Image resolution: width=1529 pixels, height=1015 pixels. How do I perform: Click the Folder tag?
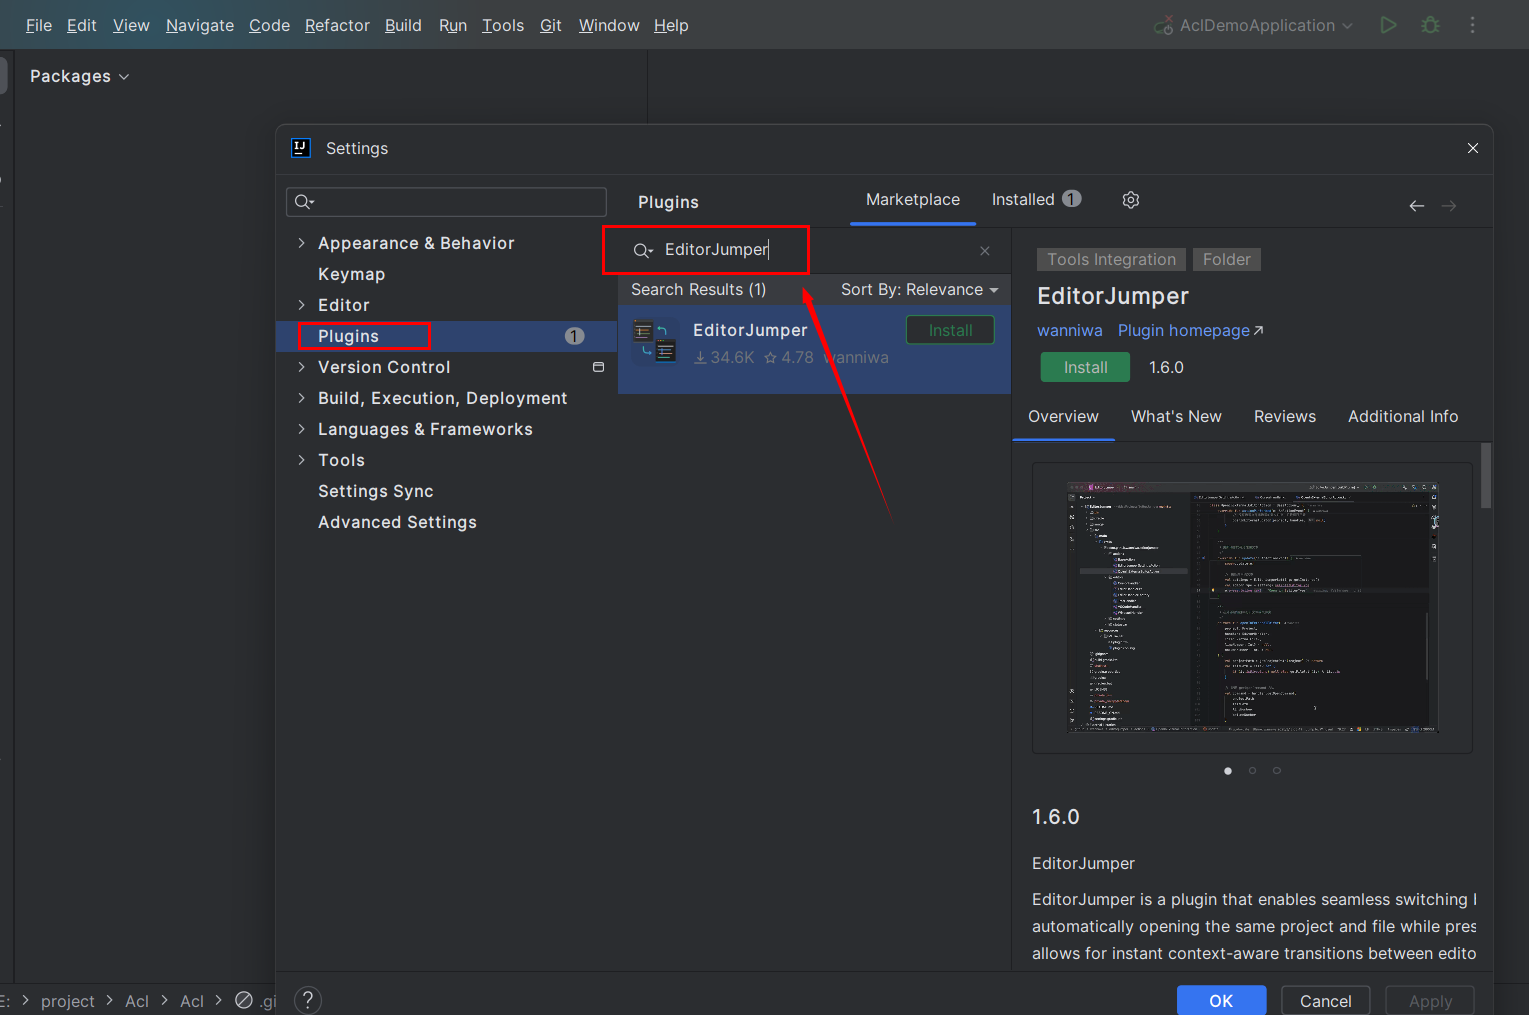point(1226,260)
